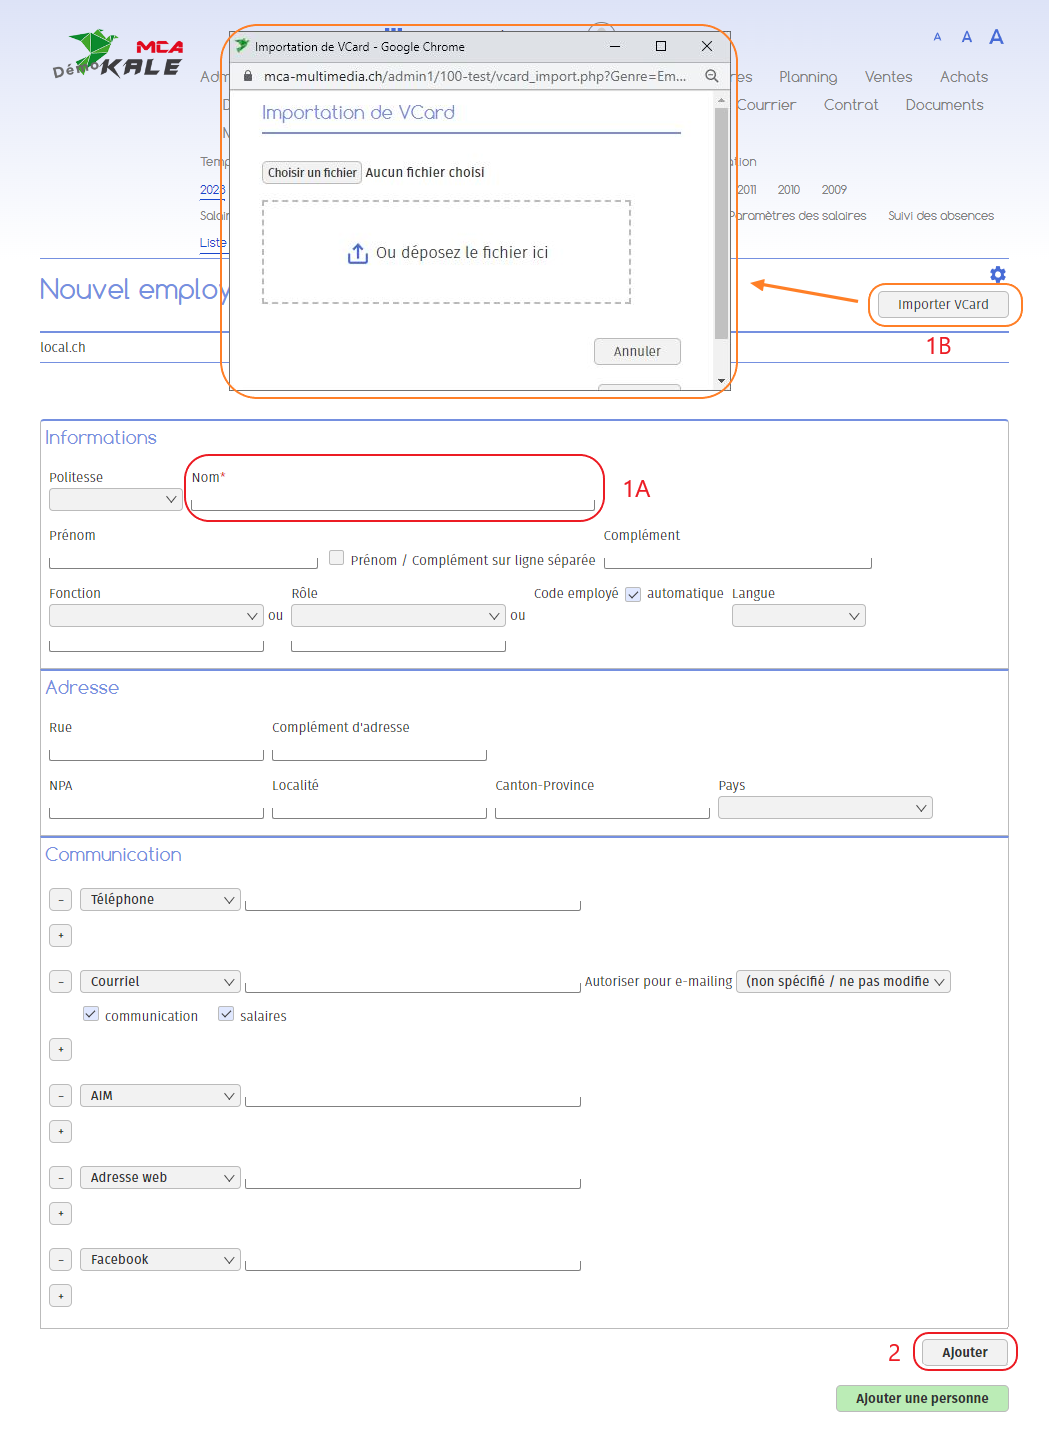Click the plus button below the Facebook row
Viewport: 1049px width, 1444px height.
point(60,1296)
